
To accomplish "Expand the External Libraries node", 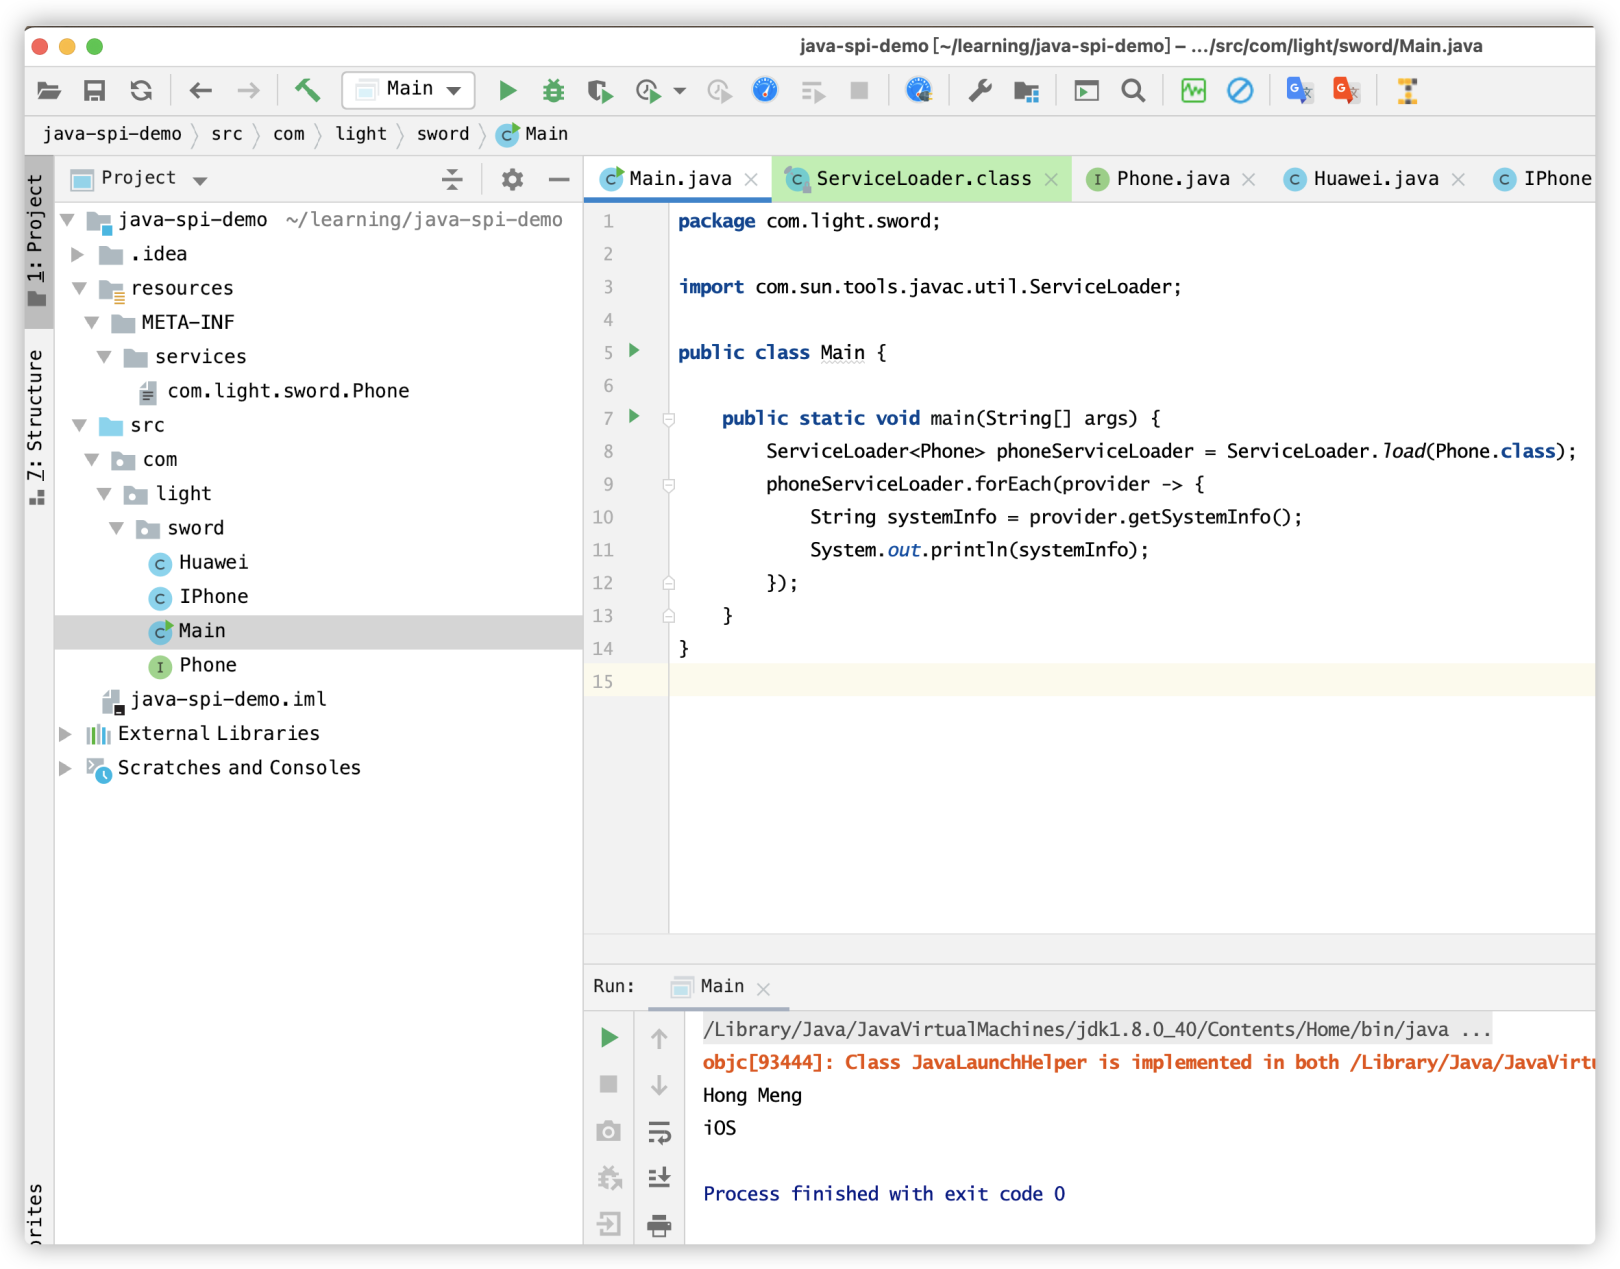I will [x=66, y=734].
